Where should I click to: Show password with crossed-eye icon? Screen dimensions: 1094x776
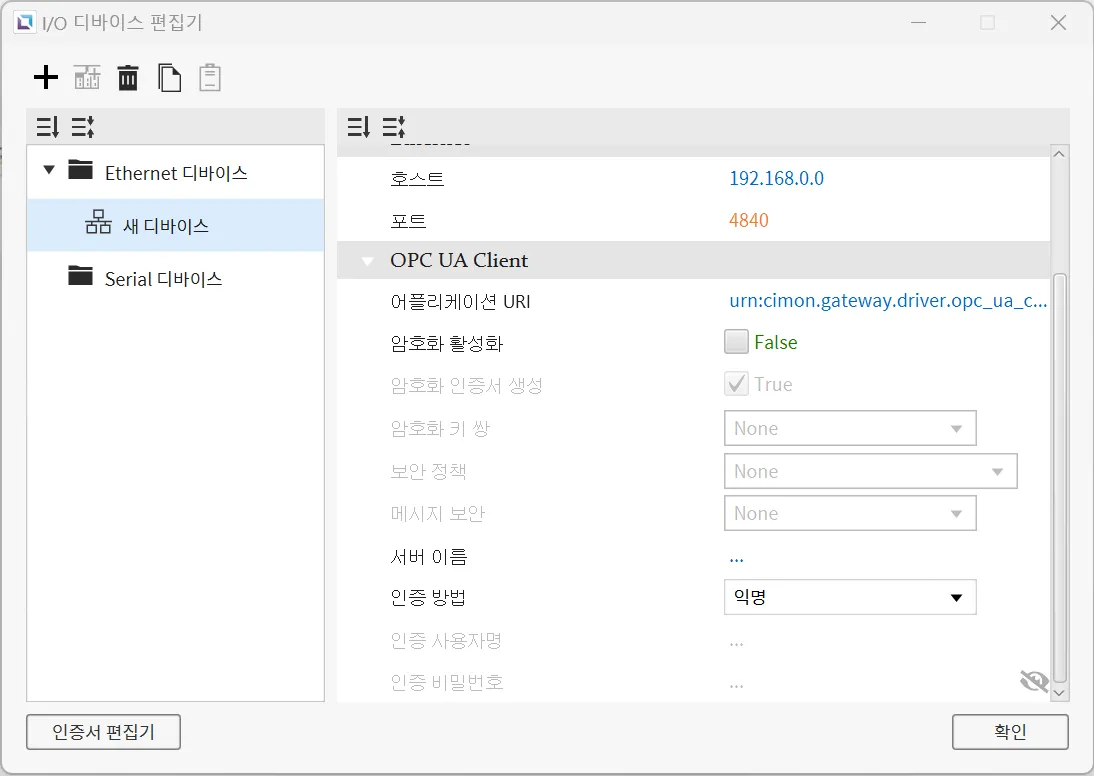point(1033,682)
